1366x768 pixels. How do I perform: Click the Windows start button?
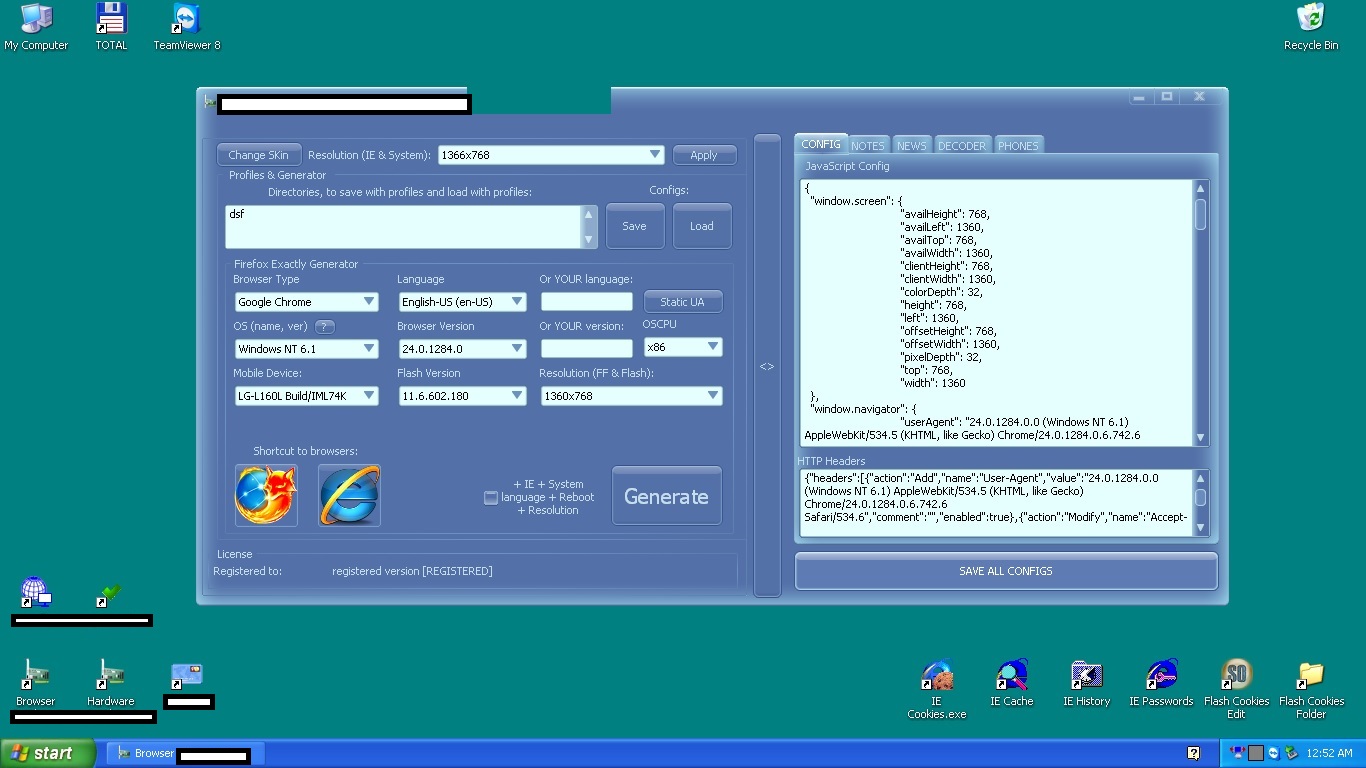(x=48, y=753)
